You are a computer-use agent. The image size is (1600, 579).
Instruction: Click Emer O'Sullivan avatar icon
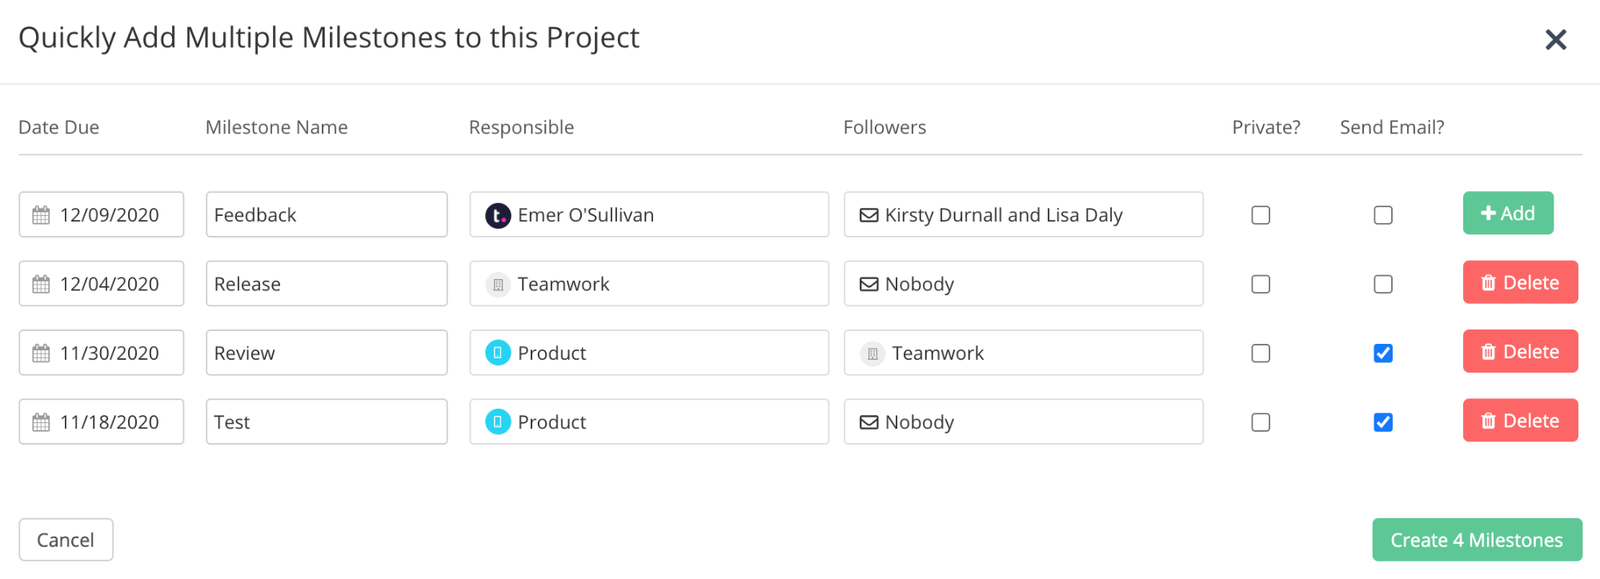(x=498, y=215)
